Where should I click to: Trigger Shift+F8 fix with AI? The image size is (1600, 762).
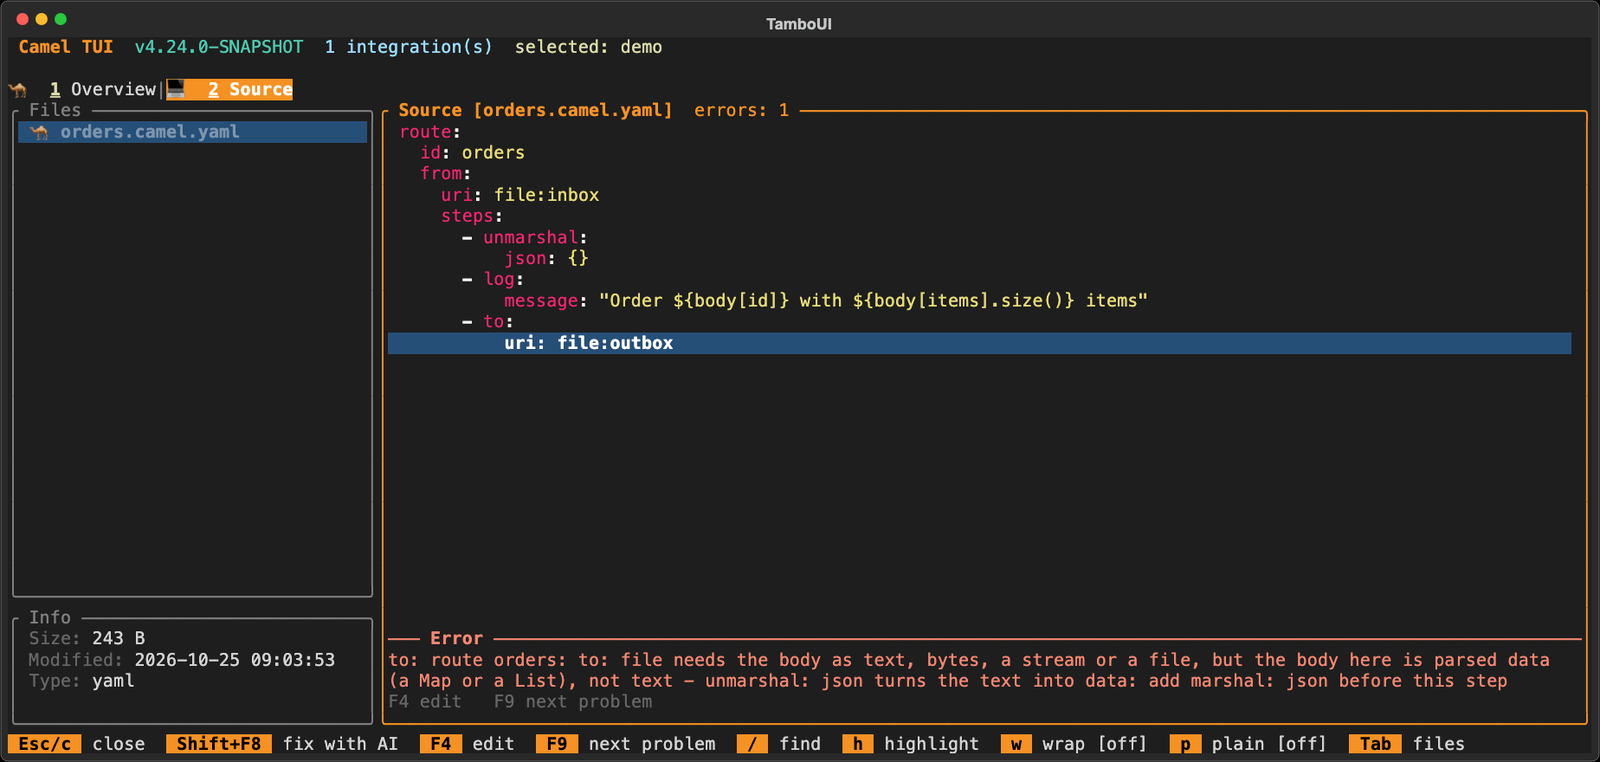tap(282, 744)
